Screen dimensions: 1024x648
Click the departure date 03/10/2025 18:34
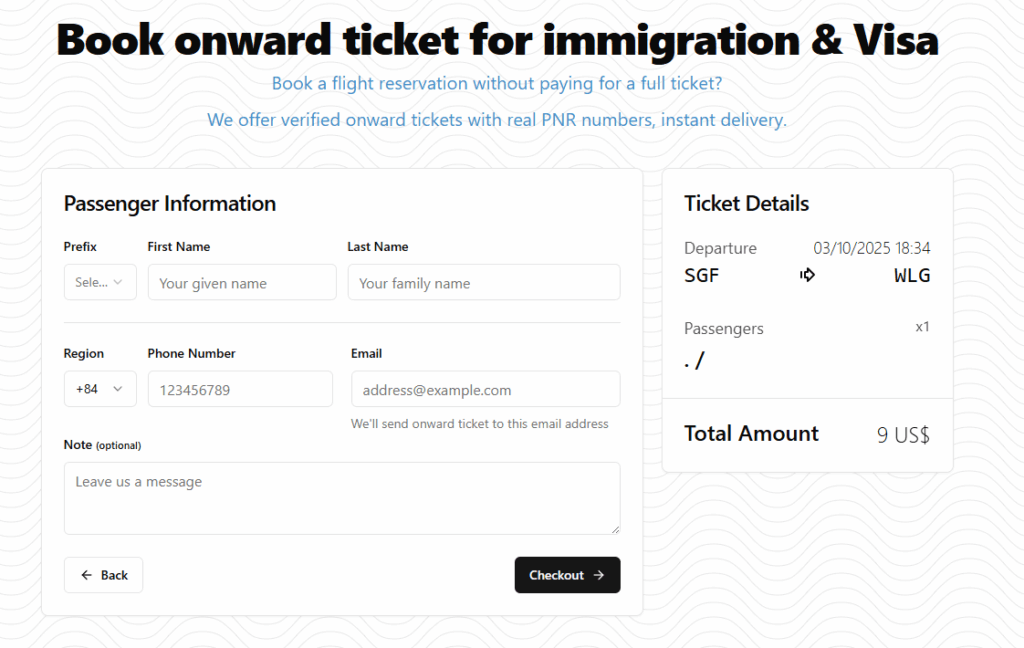871,248
